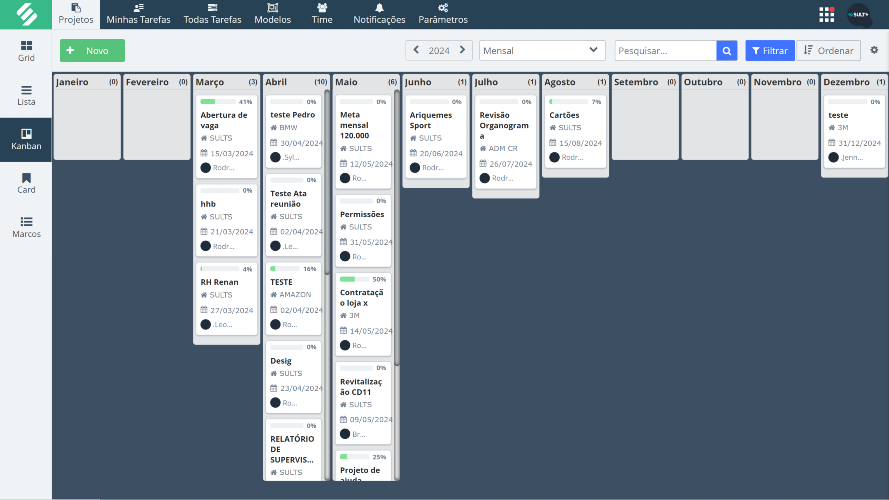889x500 pixels.
Task: Open the Permissões card
Action: (363, 231)
